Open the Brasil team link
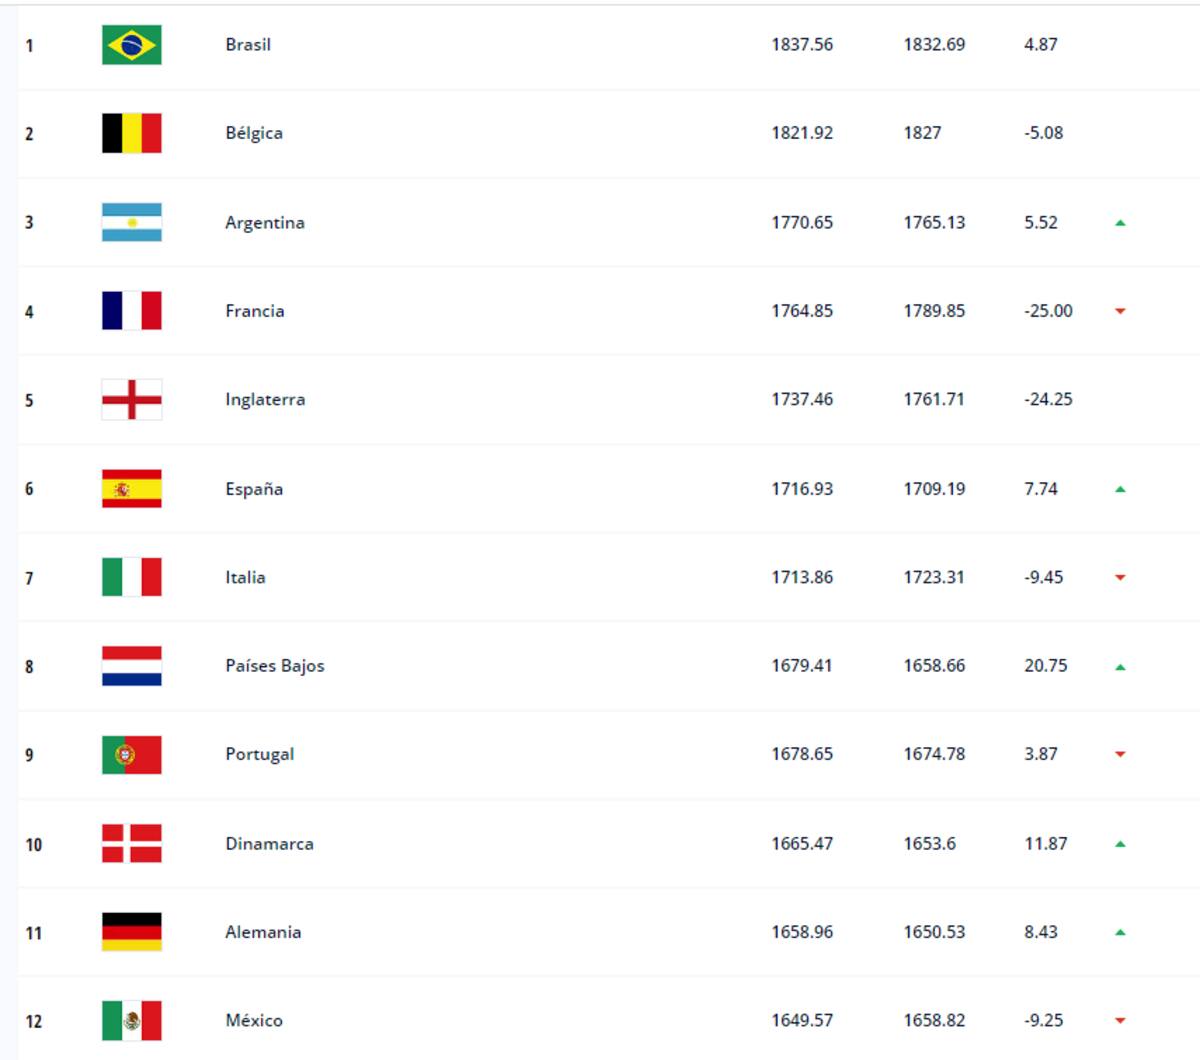This screenshot has height=1060, width=1200. pos(248,45)
